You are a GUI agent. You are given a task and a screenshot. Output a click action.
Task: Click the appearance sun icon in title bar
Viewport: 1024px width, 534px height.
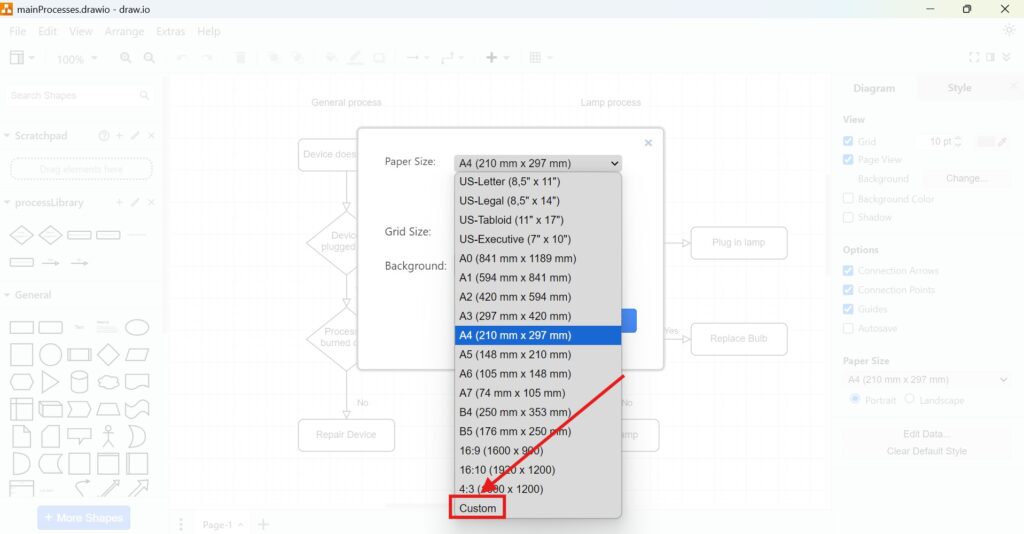[1009, 30]
